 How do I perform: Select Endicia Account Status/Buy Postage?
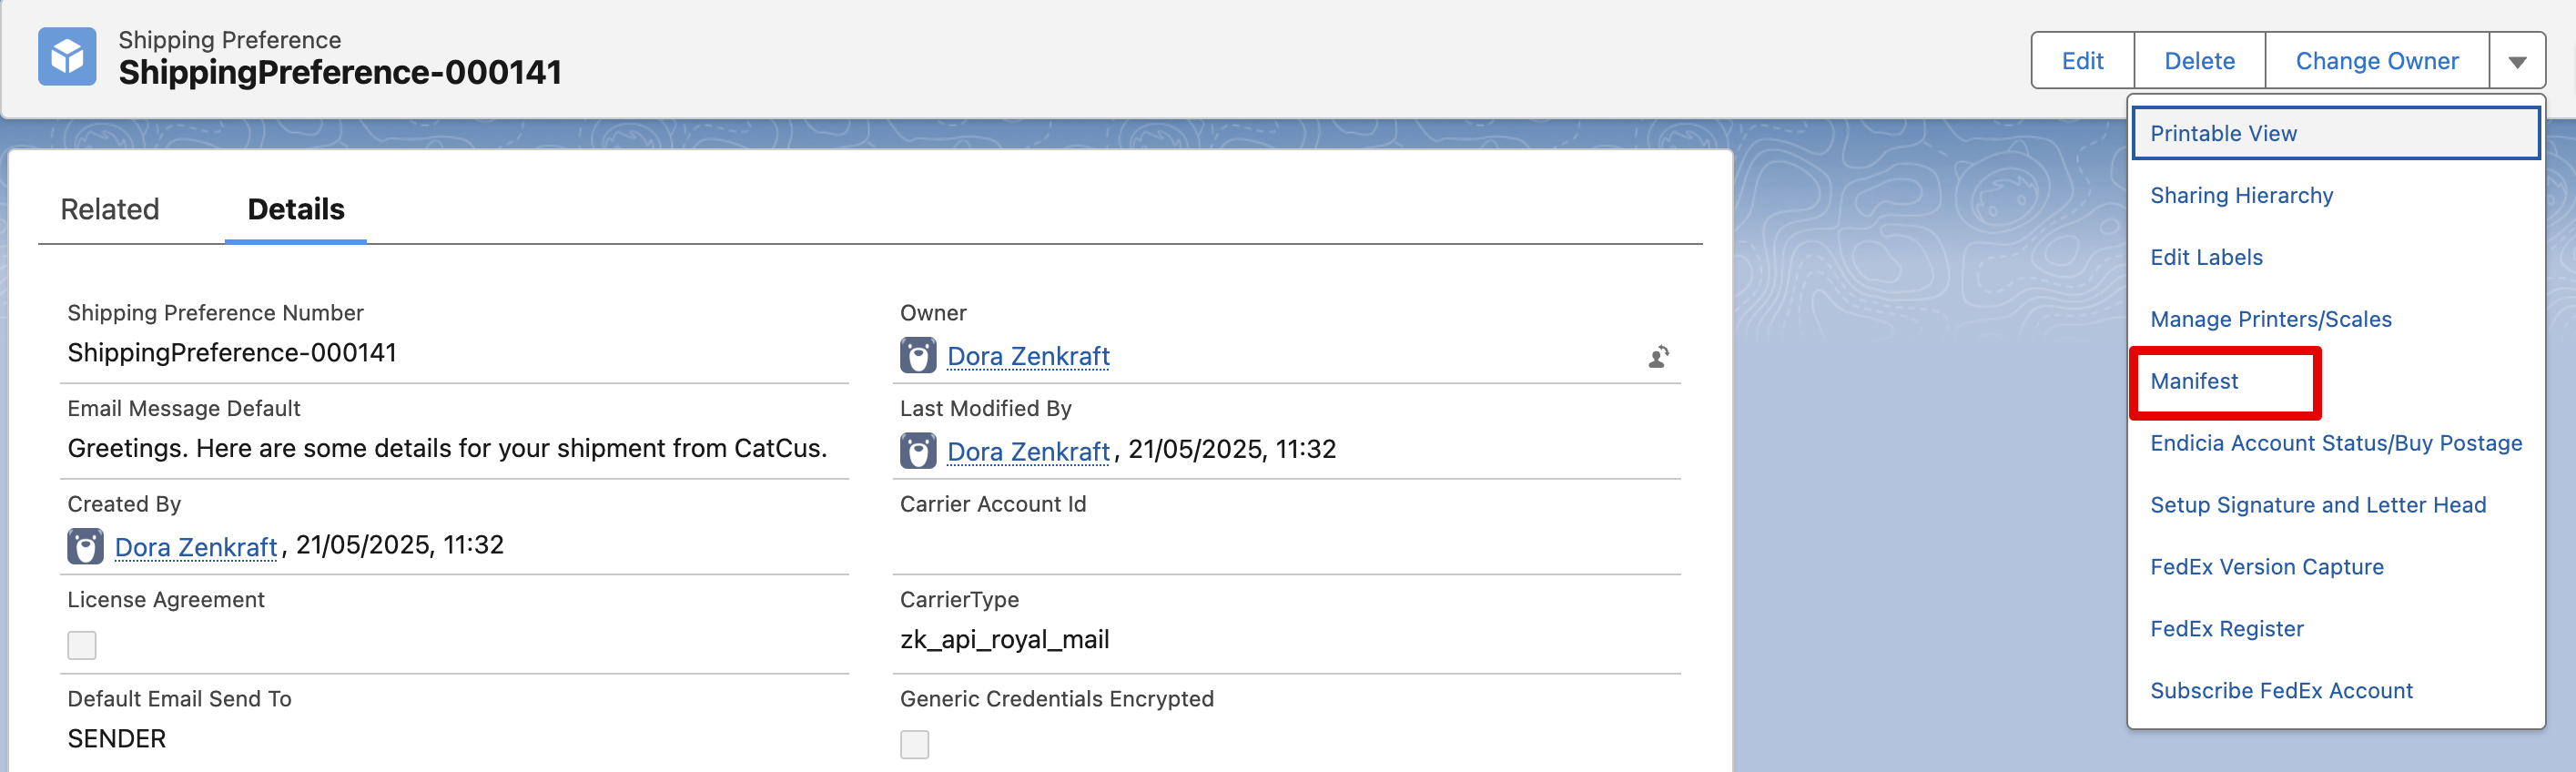(x=2335, y=443)
